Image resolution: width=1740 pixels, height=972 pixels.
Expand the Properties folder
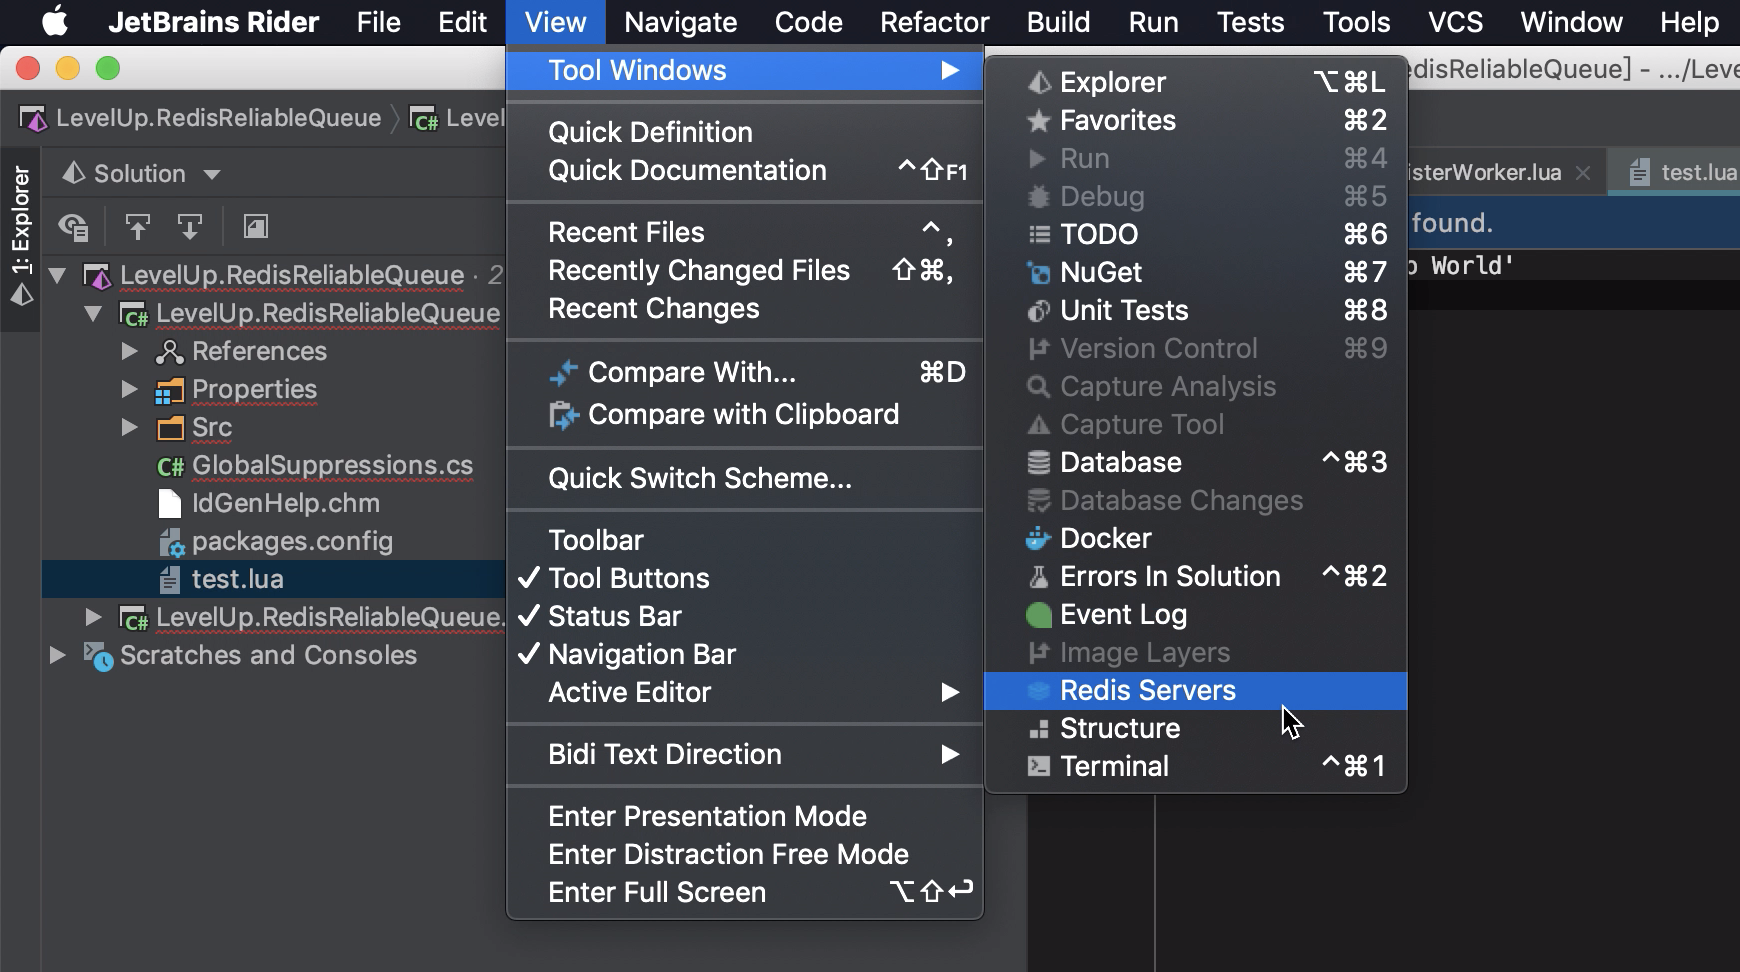129,389
